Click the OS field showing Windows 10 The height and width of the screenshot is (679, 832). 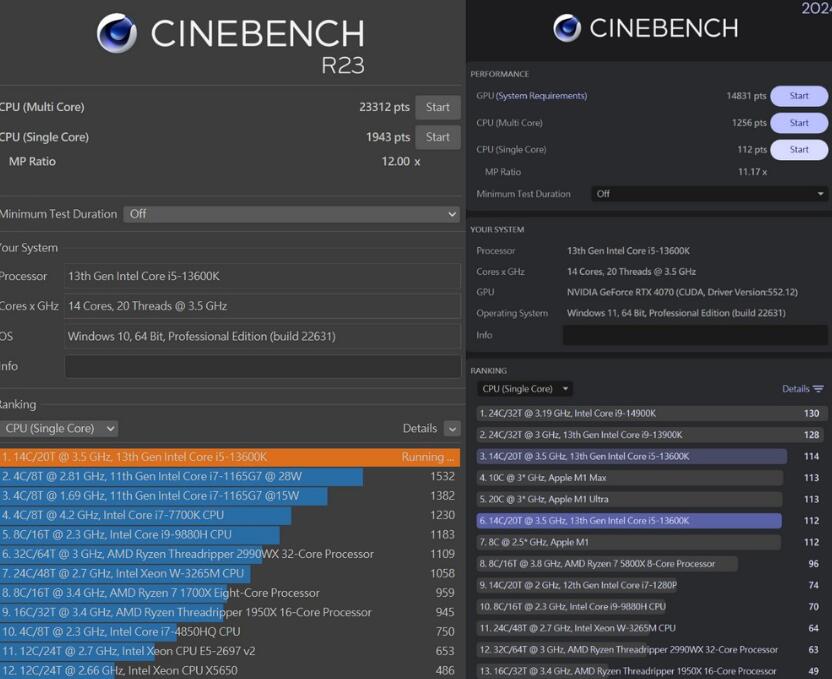click(263, 336)
